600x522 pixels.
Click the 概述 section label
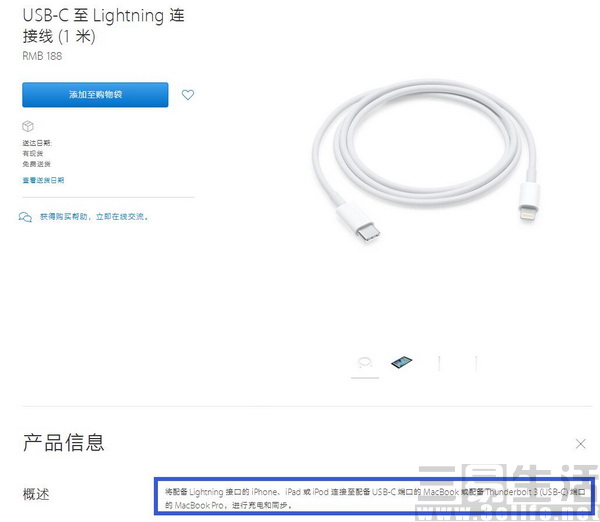[x=36, y=494]
